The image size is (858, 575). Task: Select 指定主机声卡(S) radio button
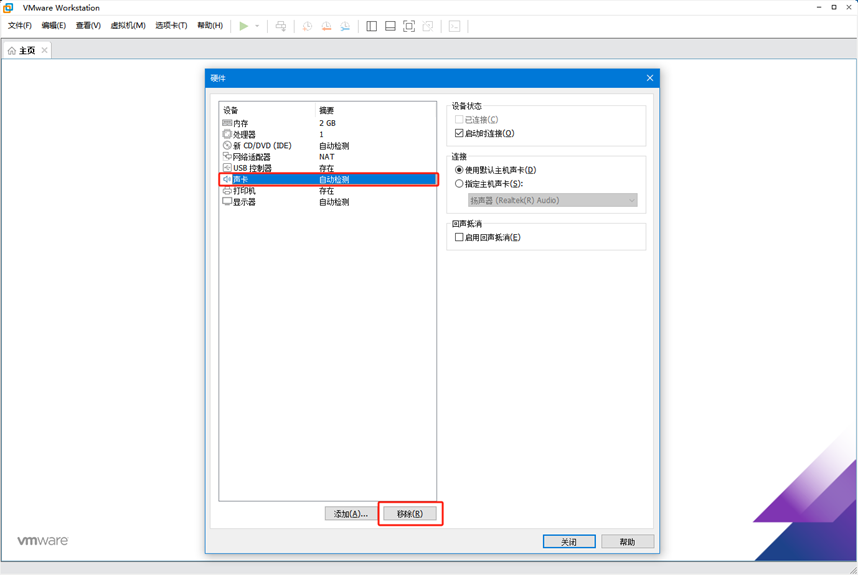(x=459, y=184)
